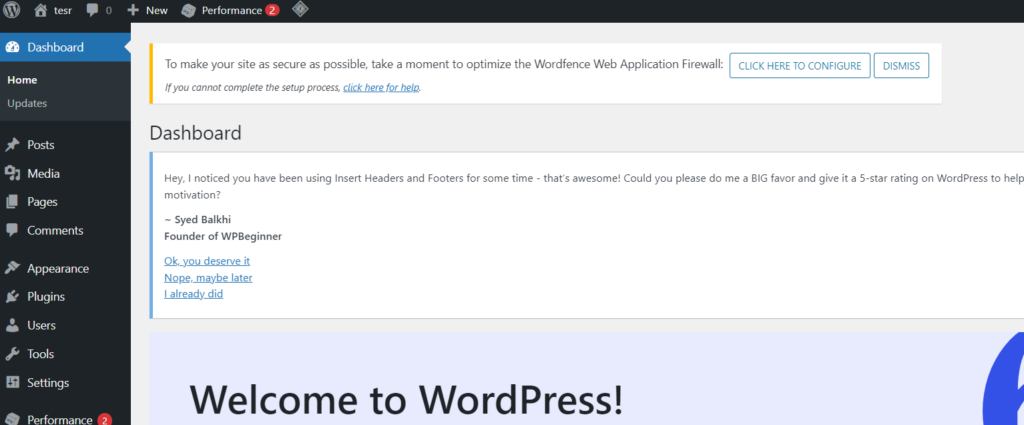The height and width of the screenshot is (425, 1024).
Task: Click the Performance cube icon in admin bar
Action: (188, 10)
